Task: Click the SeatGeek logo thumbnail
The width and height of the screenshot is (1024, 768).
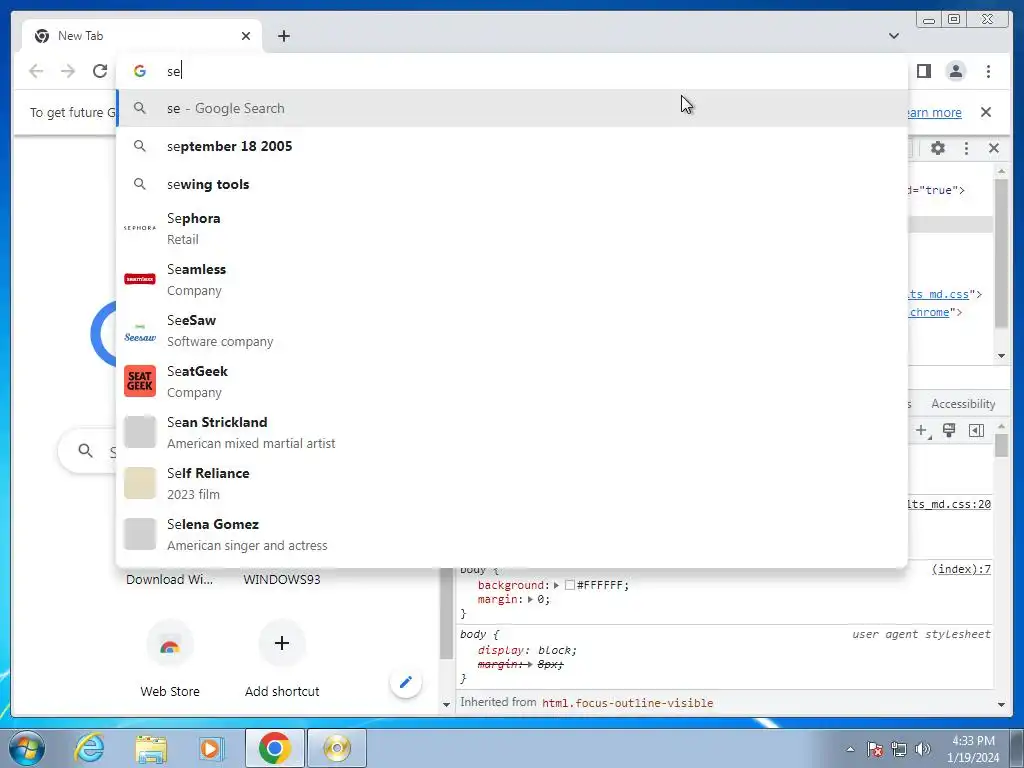Action: (x=140, y=381)
